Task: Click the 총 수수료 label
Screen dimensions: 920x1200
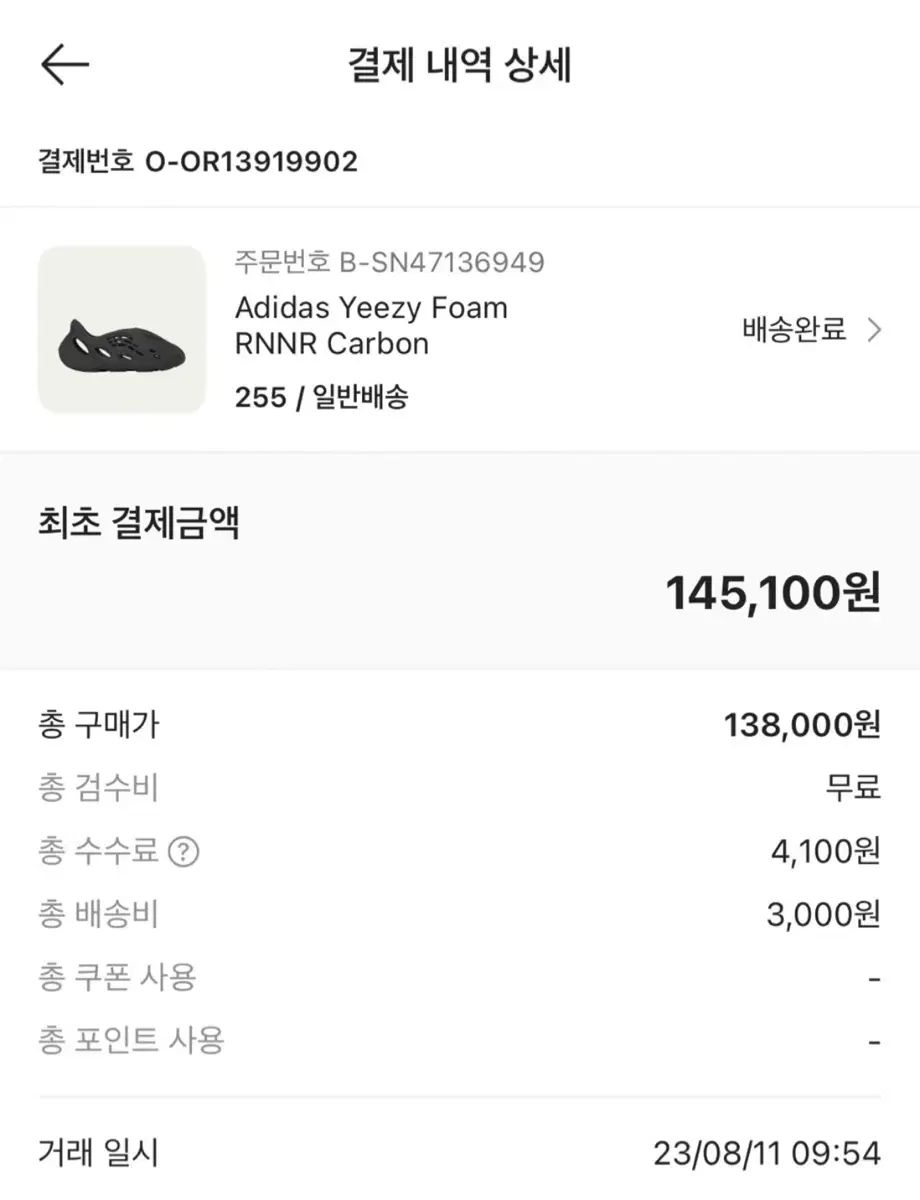Action: pyautogui.click(x=98, y=852)
